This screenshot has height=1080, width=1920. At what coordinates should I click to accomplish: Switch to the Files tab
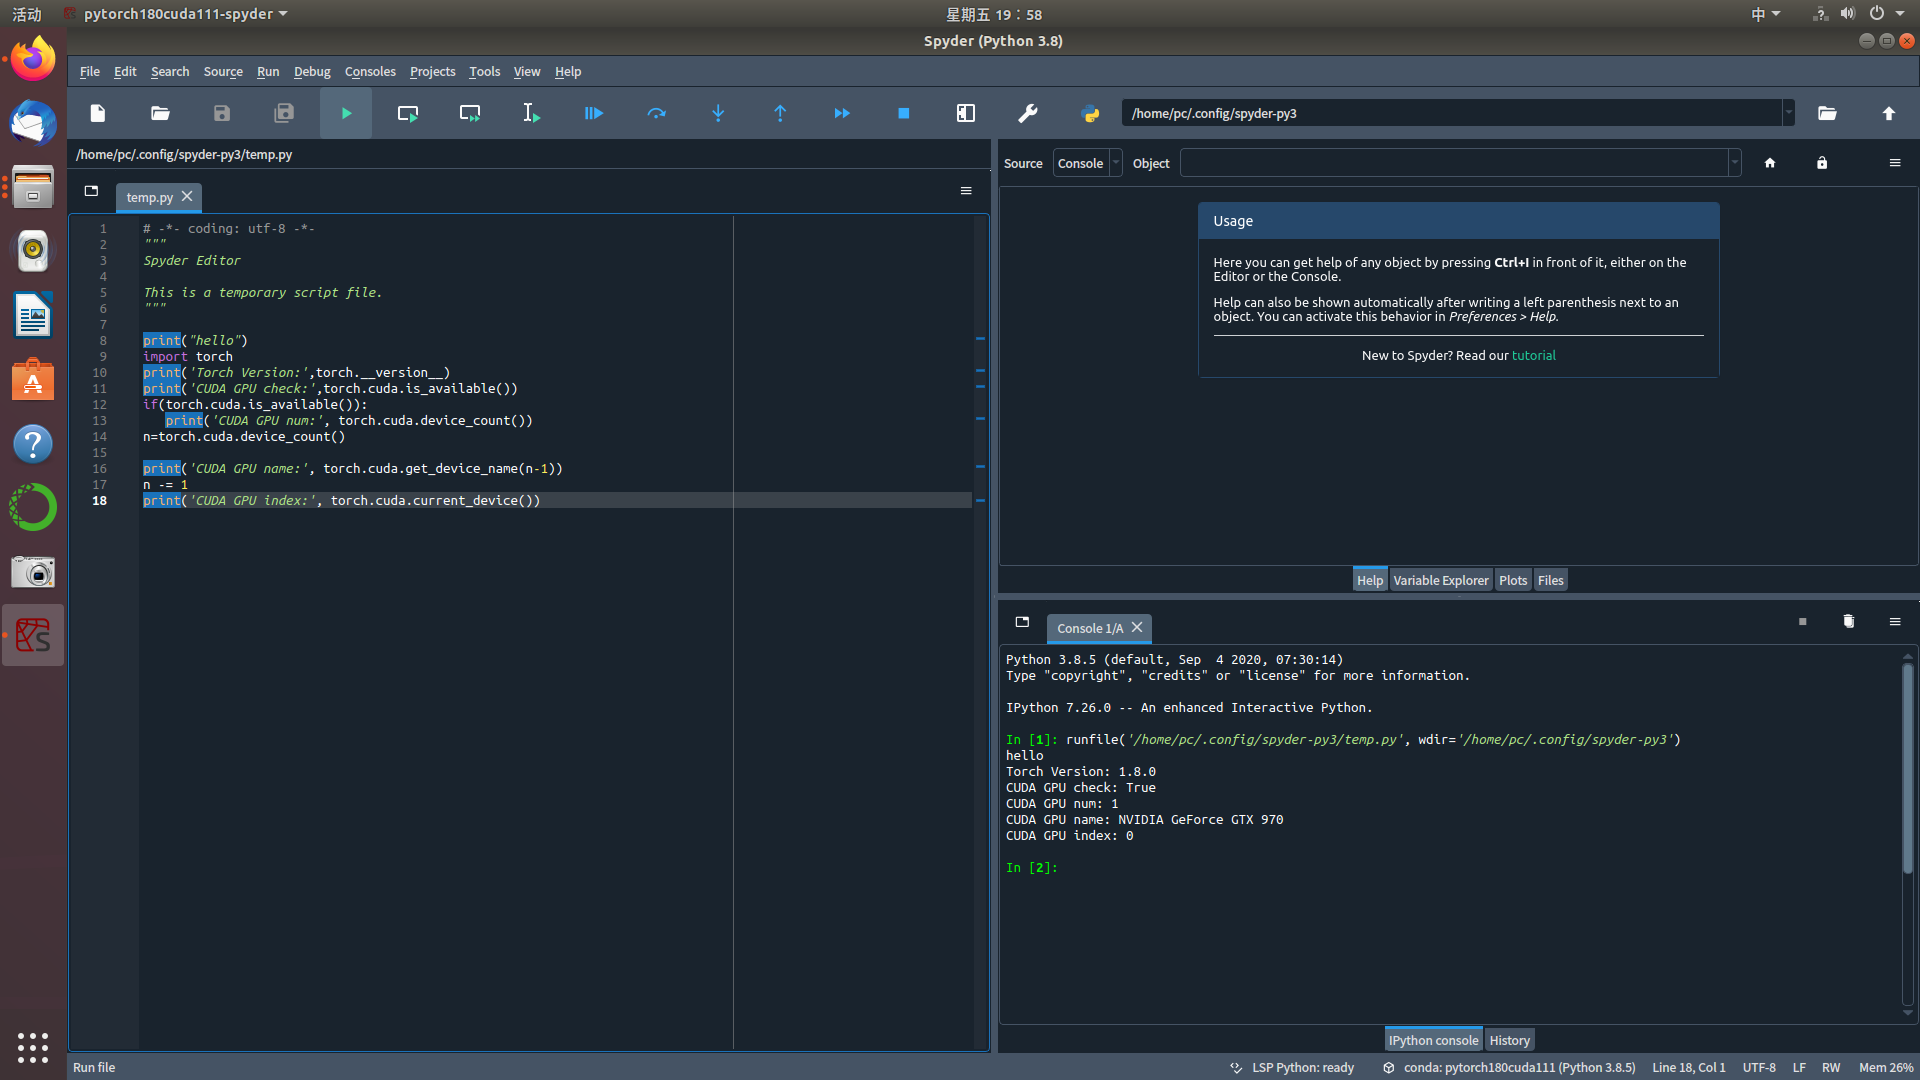(x=1551, y=580)
